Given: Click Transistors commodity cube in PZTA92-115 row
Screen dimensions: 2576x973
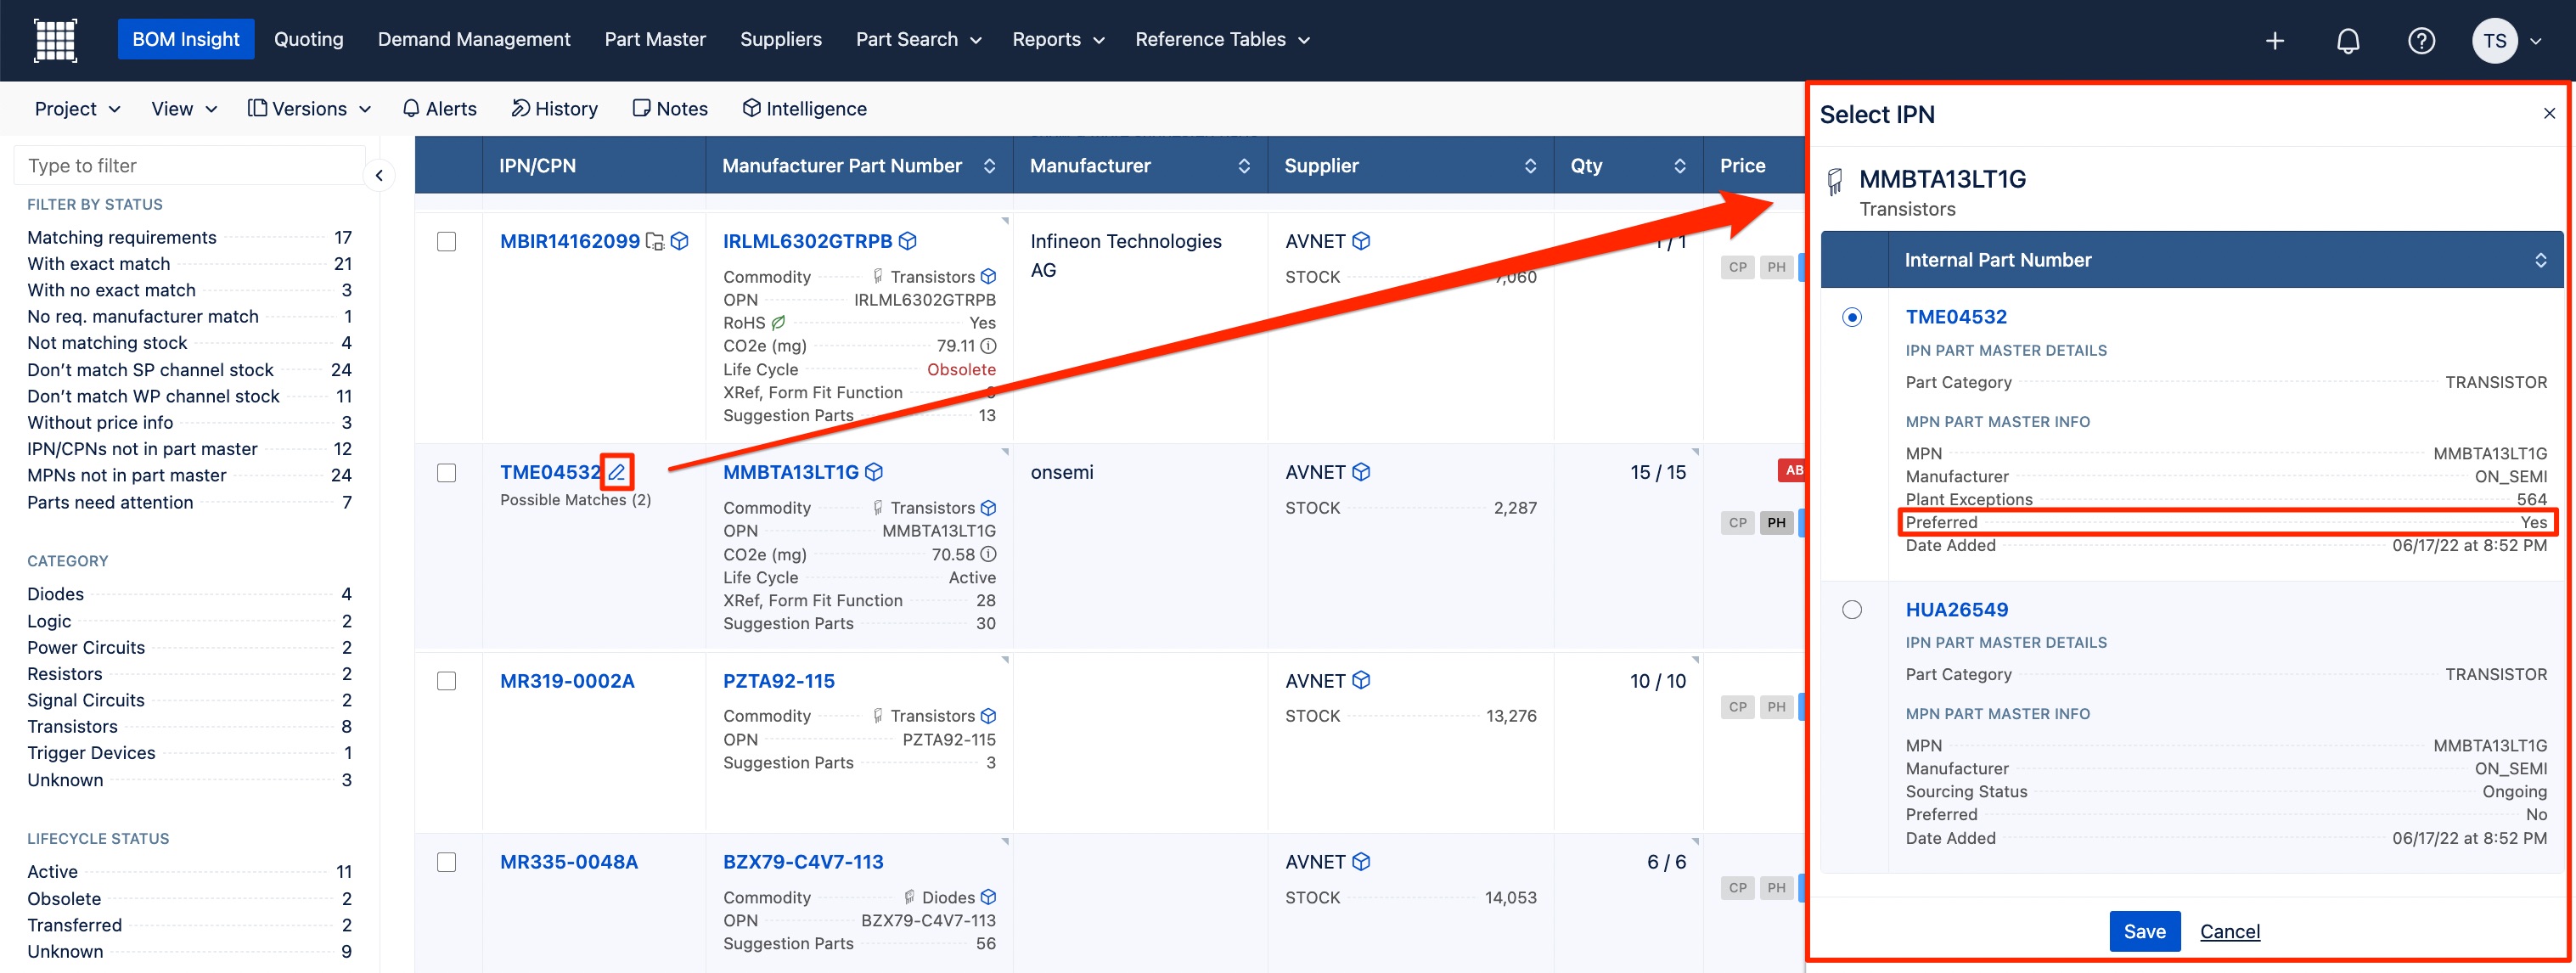Looking at the screenshot, I should (988, 716).
